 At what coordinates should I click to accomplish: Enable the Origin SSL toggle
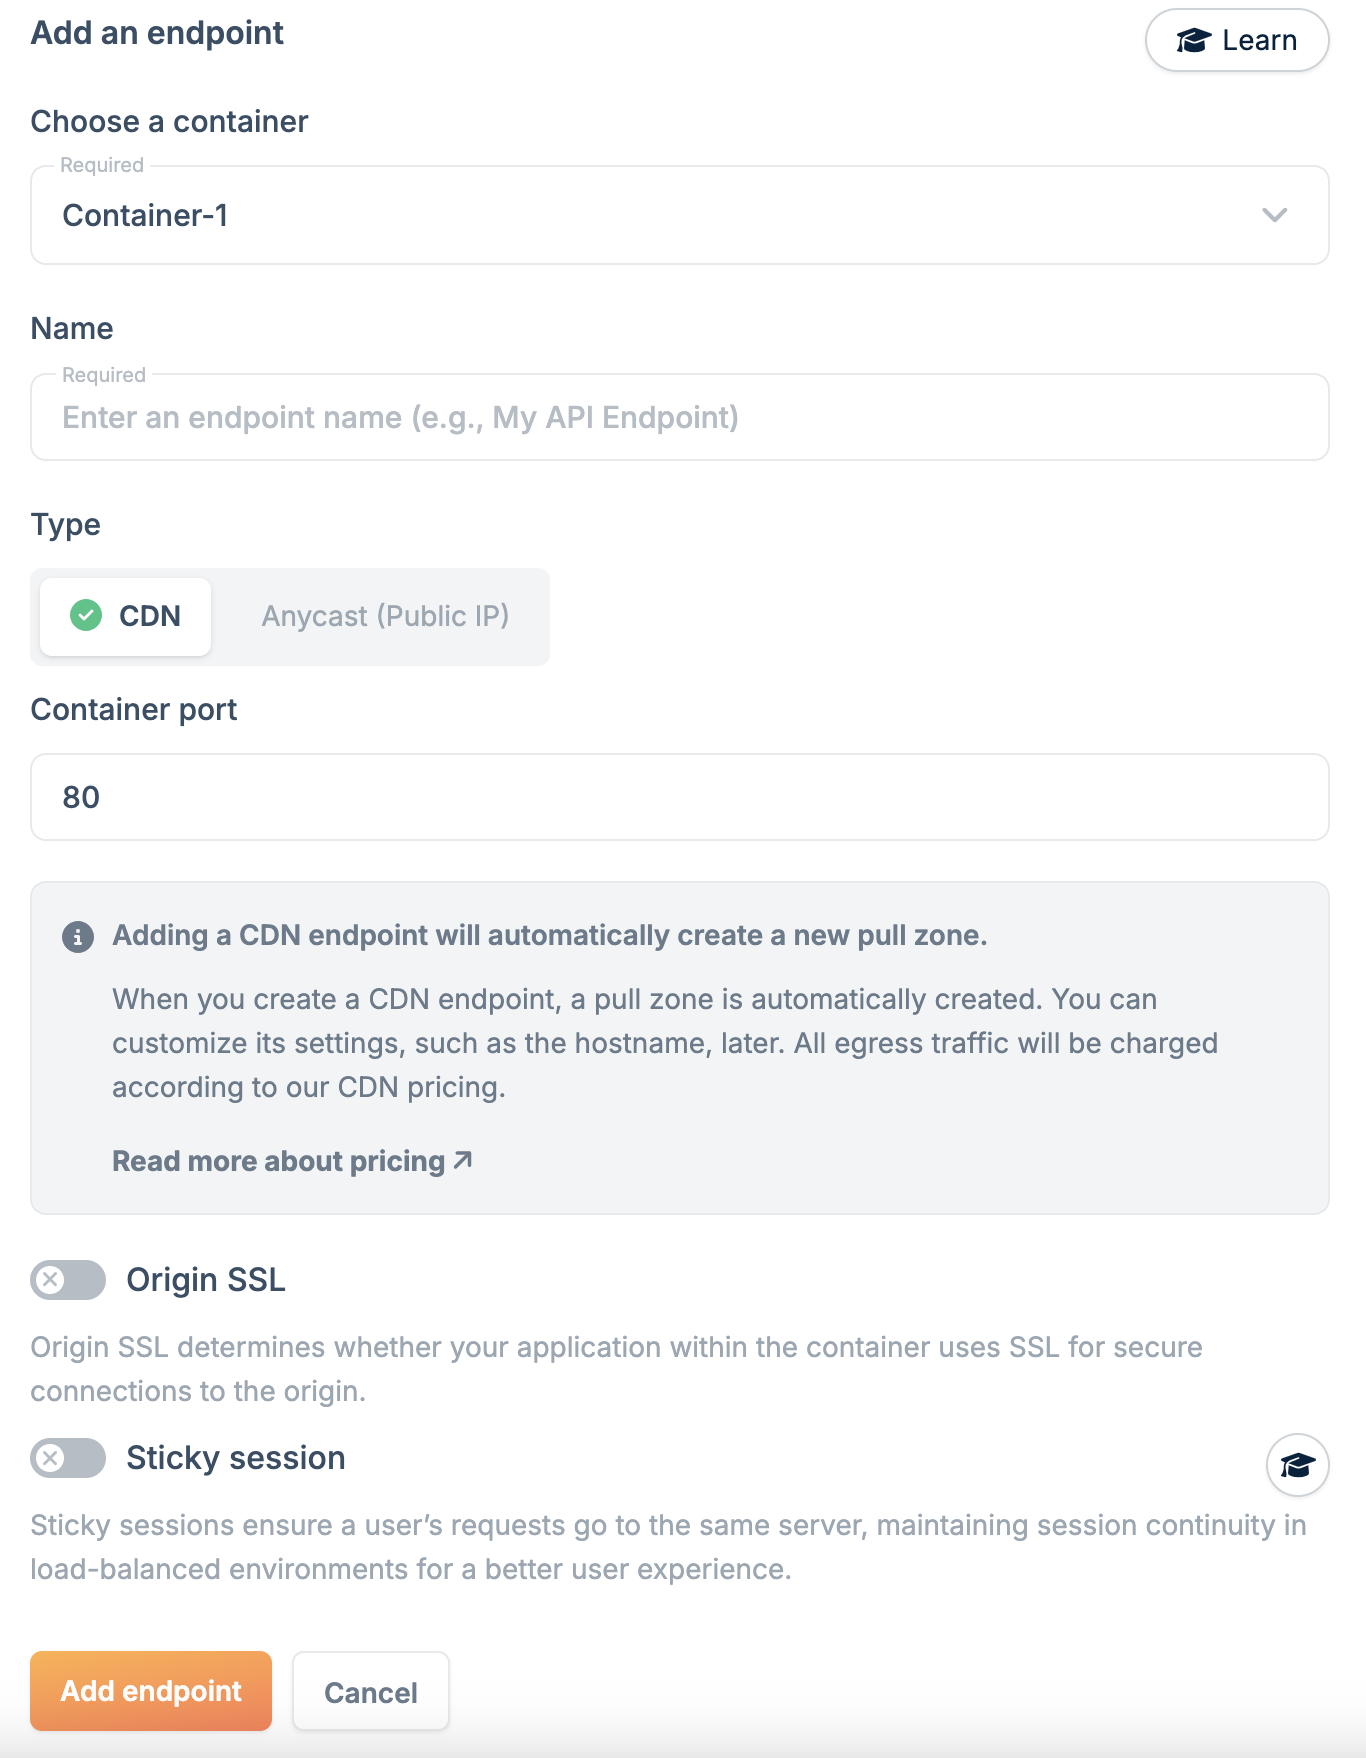click(x=68, y=1280)
